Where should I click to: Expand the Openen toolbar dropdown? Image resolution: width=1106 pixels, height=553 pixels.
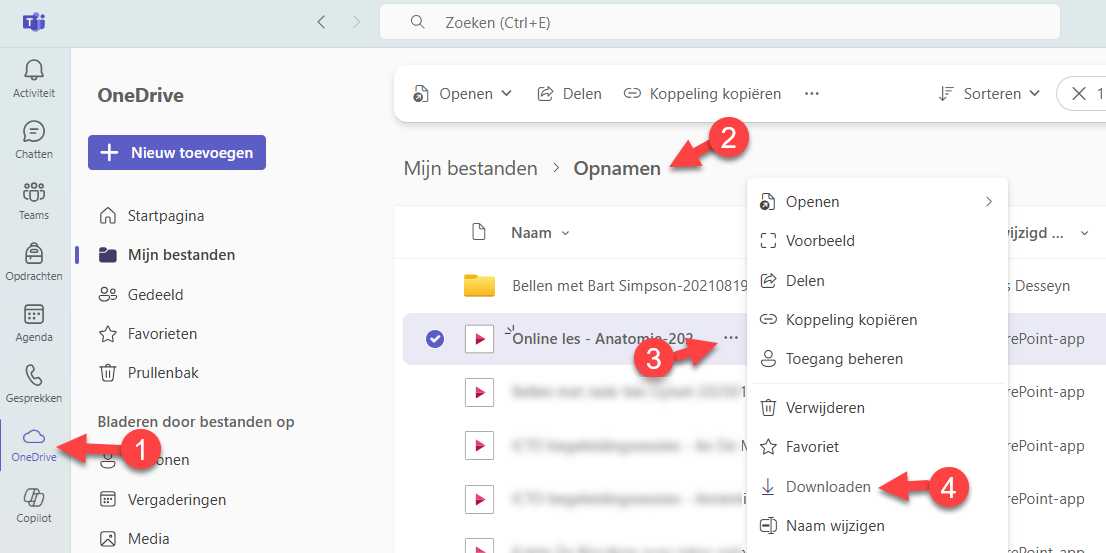click(x=463, y=94)
